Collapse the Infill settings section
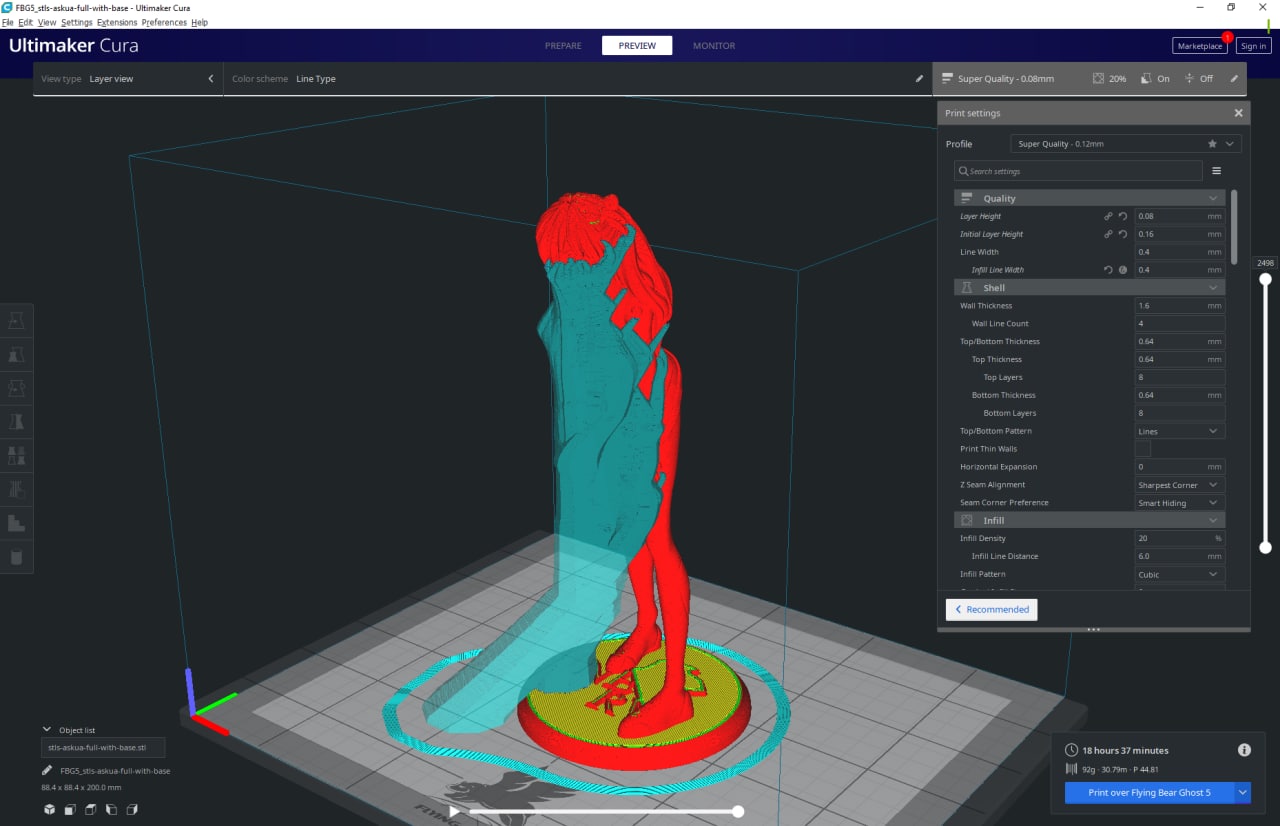 (1089, 520)
